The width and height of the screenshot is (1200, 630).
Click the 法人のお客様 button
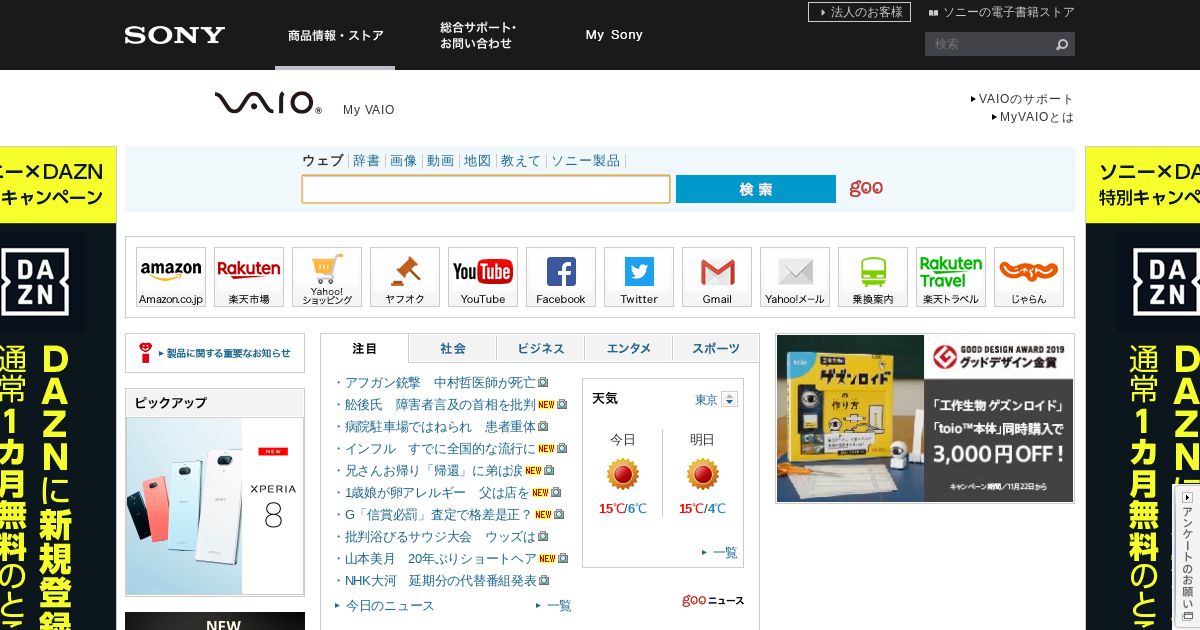coord(859,12)
